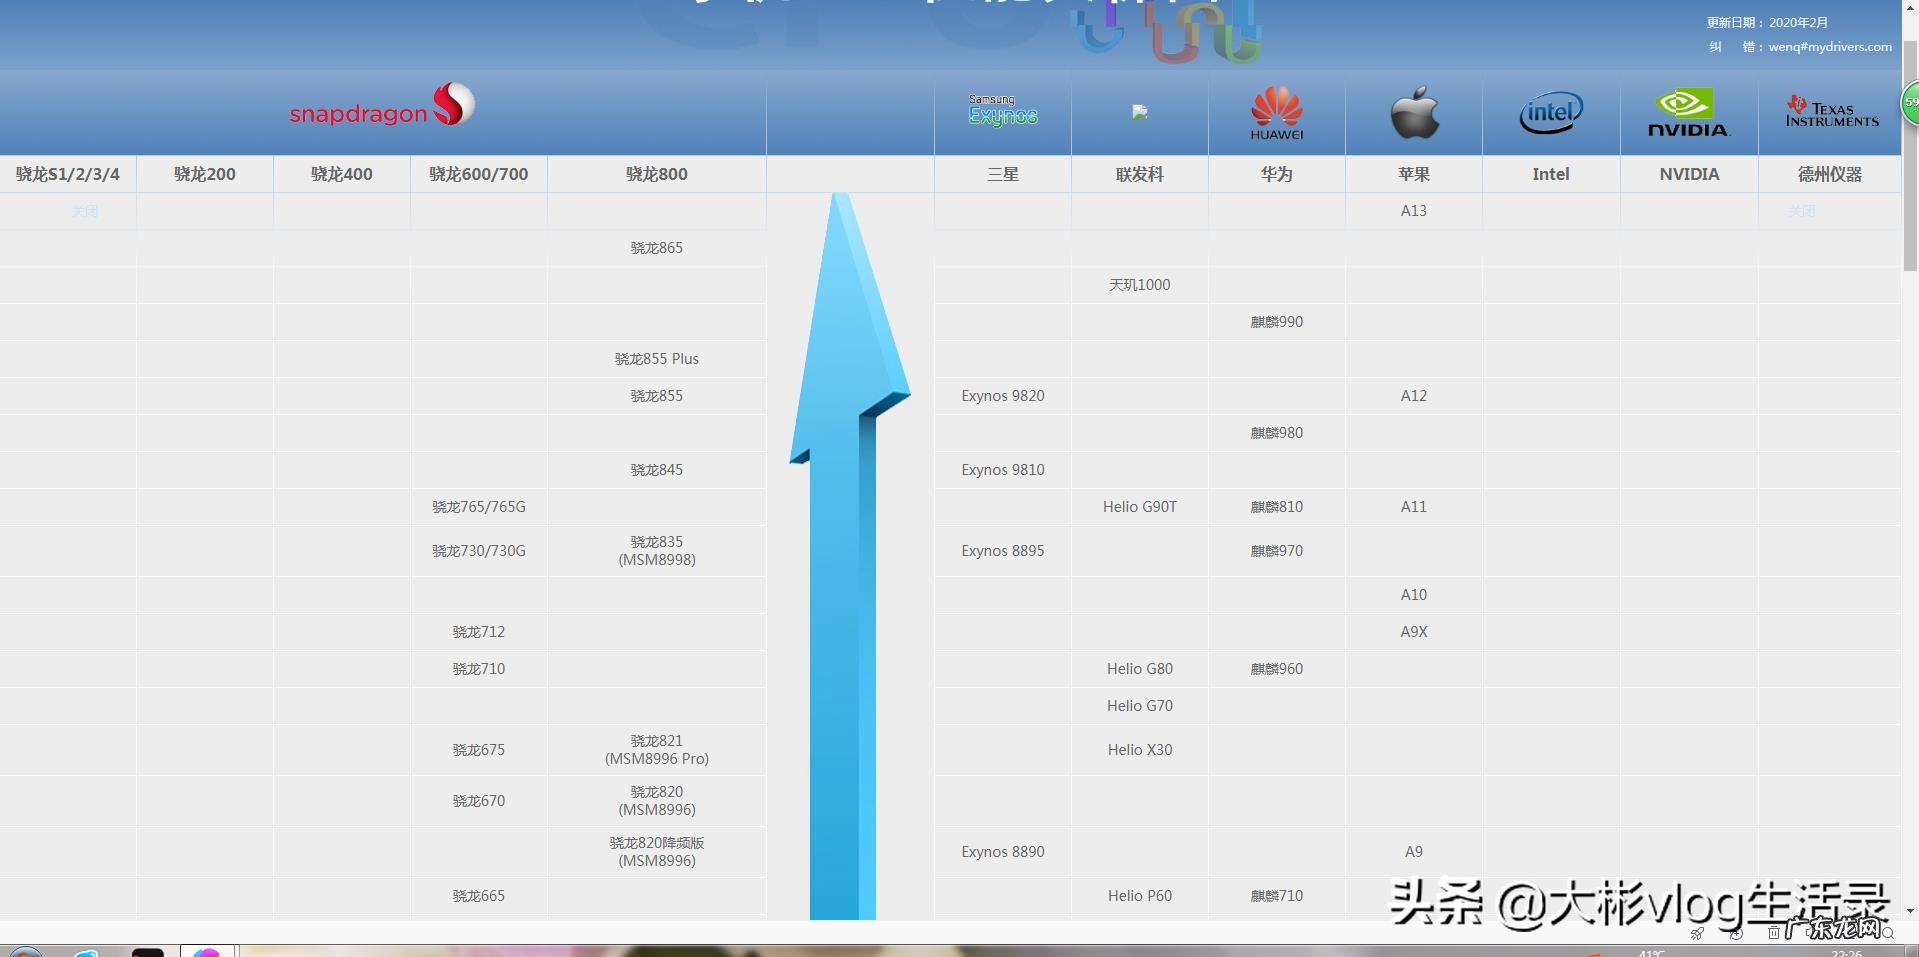The width and height of the screenshot is (1919, 957).
Task: Click the 麒麟990 entry in Huawei column
Action: [1276, 322]
